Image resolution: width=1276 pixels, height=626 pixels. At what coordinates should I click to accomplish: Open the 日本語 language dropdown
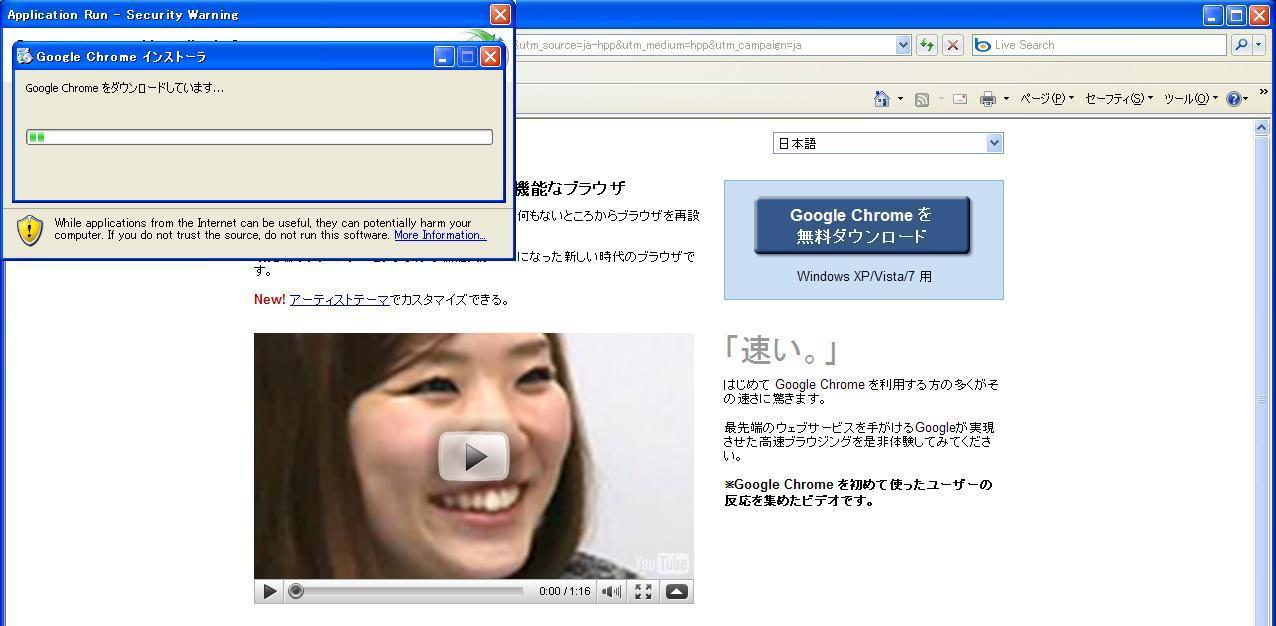[x=888, y=143]
